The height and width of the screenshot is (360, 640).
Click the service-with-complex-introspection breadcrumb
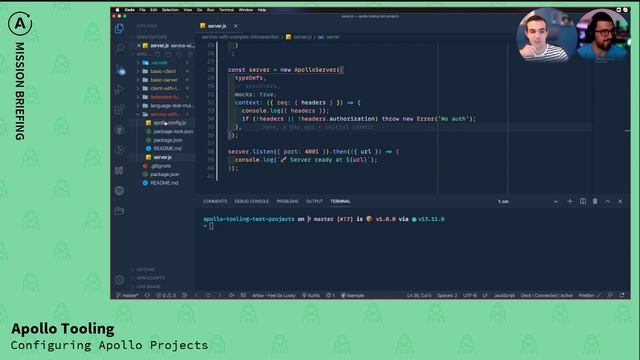coord(240,37)
